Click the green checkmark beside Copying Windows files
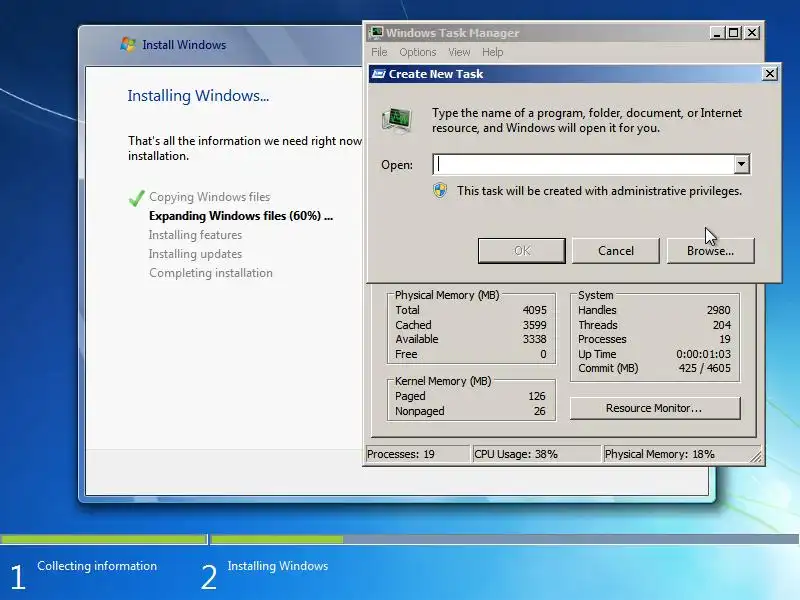The height and width of the screenshot is (600, 800). (x=136, y=198)
